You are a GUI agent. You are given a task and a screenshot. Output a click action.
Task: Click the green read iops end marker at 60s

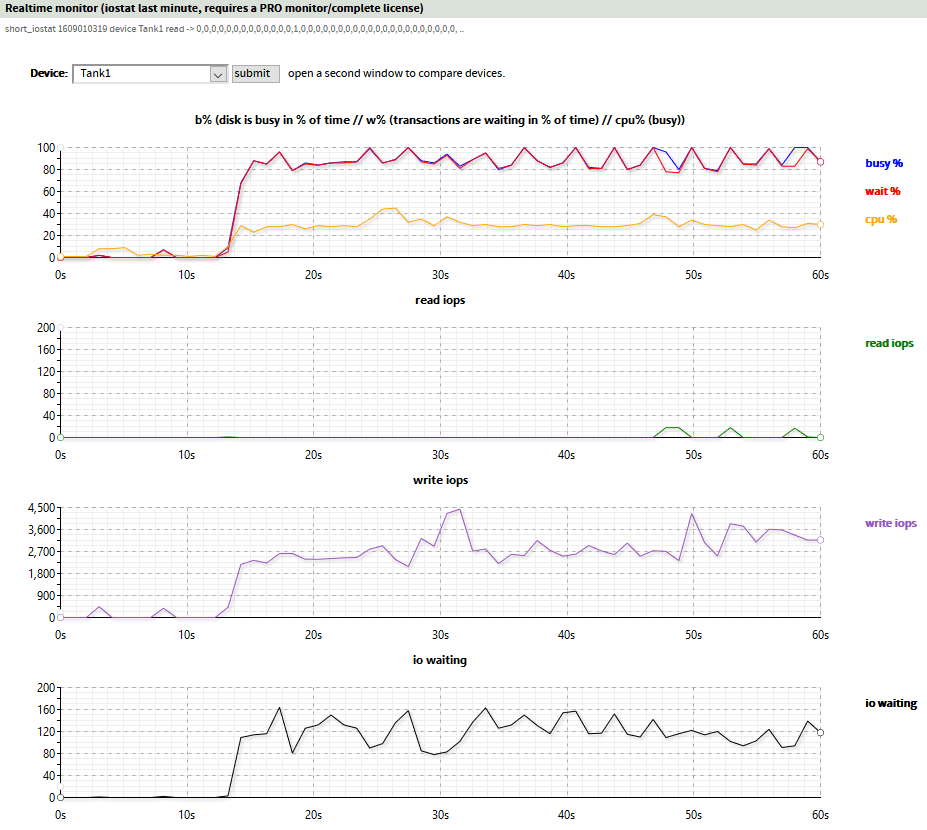tap(820, 437)
